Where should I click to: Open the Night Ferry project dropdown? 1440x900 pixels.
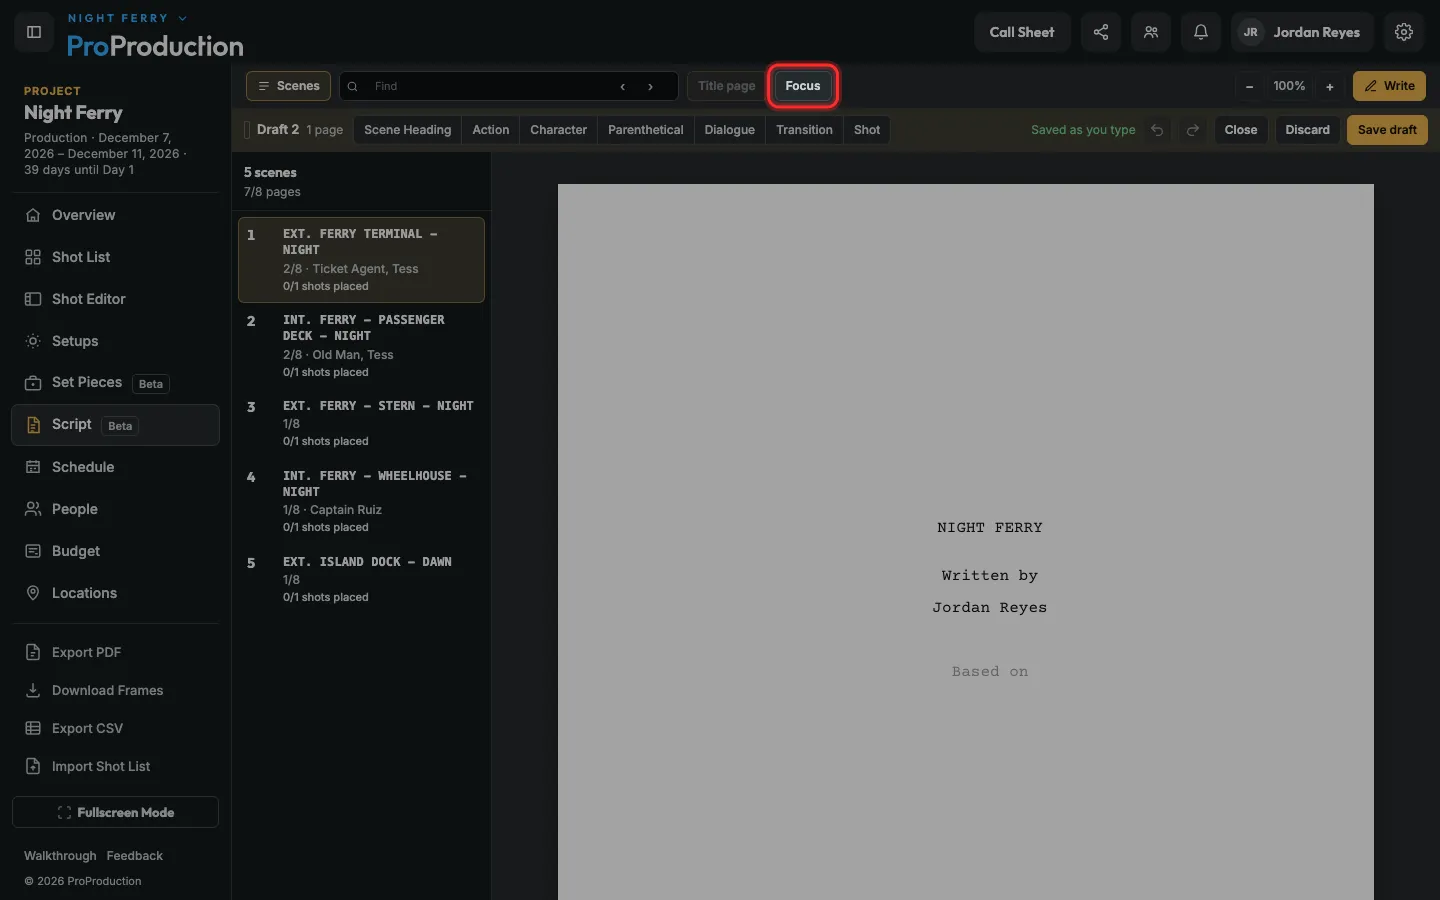click(x=127, y=18)
